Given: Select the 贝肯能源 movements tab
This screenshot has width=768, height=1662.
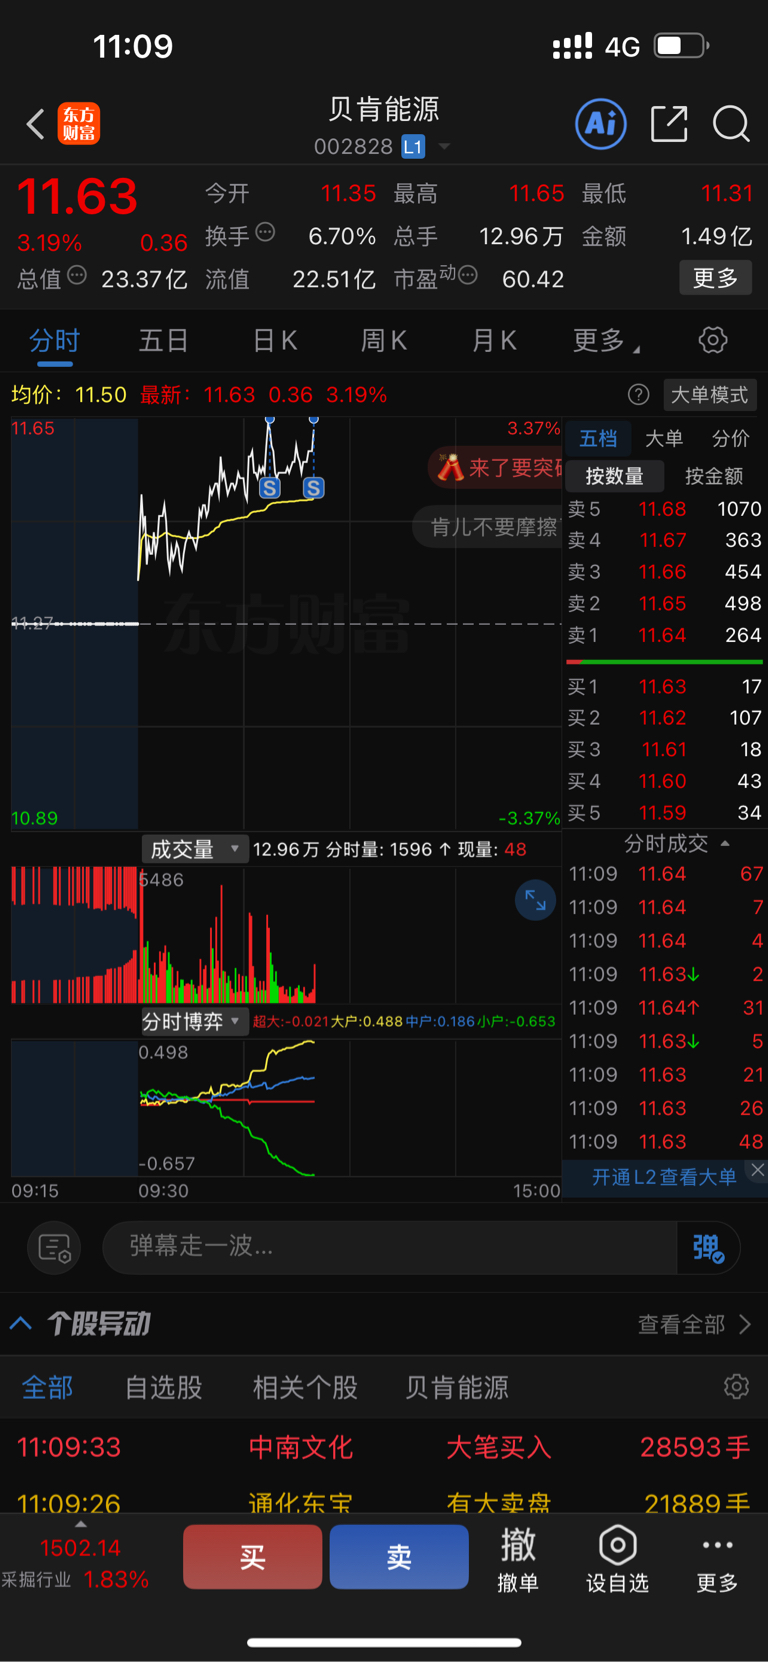Looking at the screenshot, I should point(457,1387).
